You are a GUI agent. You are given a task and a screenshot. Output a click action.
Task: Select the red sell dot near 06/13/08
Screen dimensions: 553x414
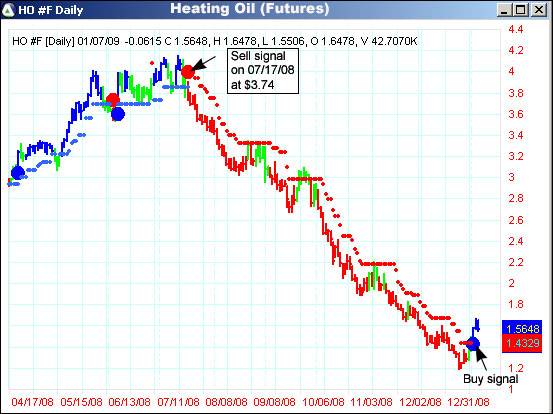pos(113,100)
